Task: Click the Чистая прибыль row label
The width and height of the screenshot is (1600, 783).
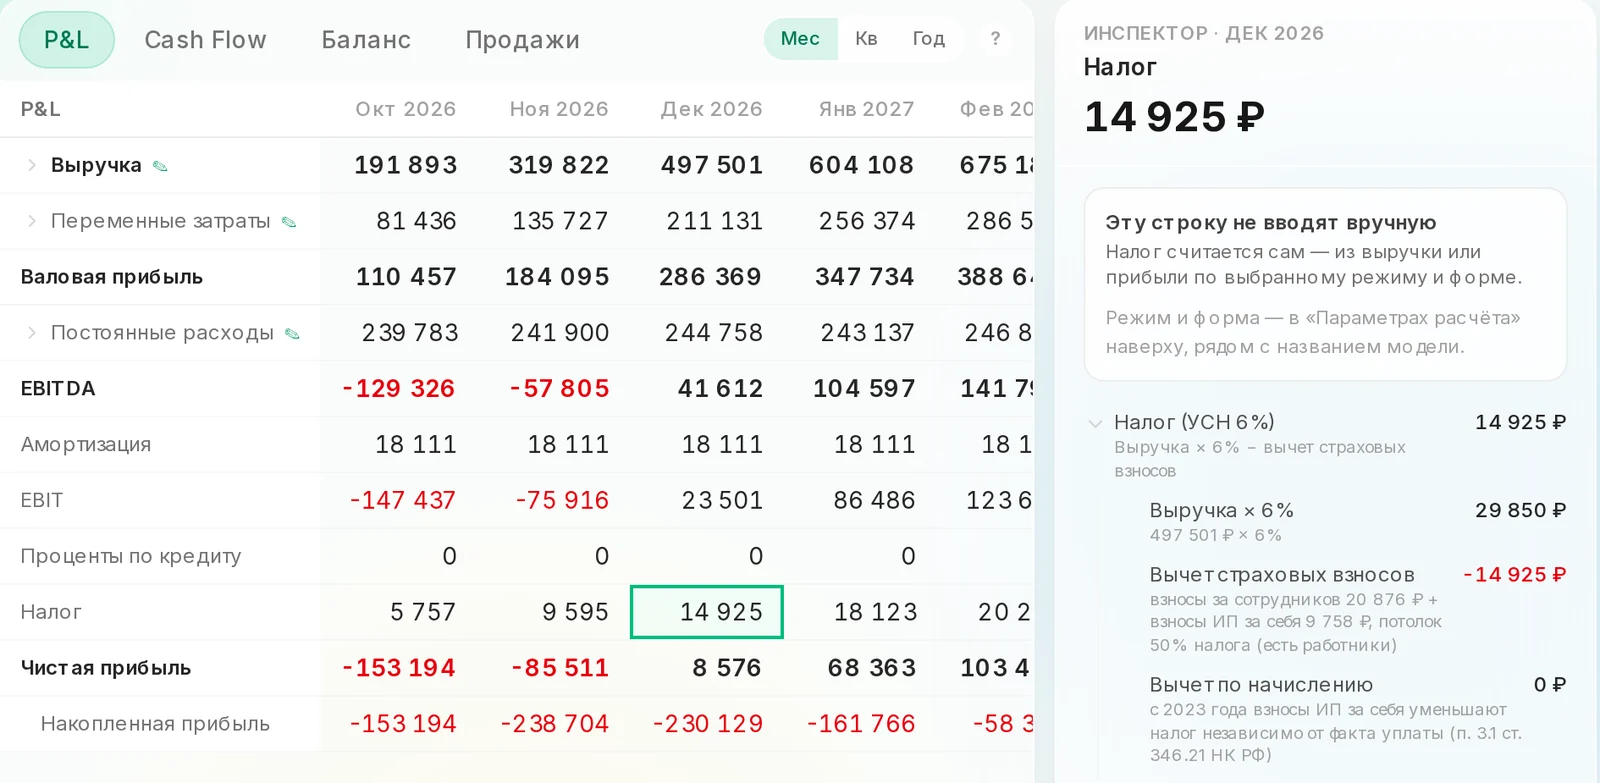Action: click(x=106, y=668)
